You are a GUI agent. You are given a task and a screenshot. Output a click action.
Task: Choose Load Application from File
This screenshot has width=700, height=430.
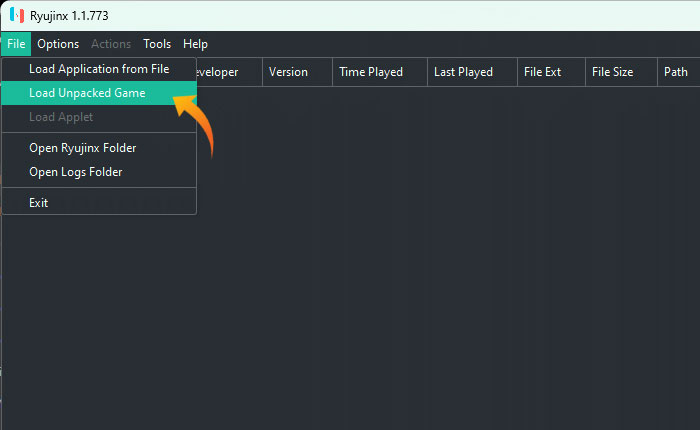(99, 69)
